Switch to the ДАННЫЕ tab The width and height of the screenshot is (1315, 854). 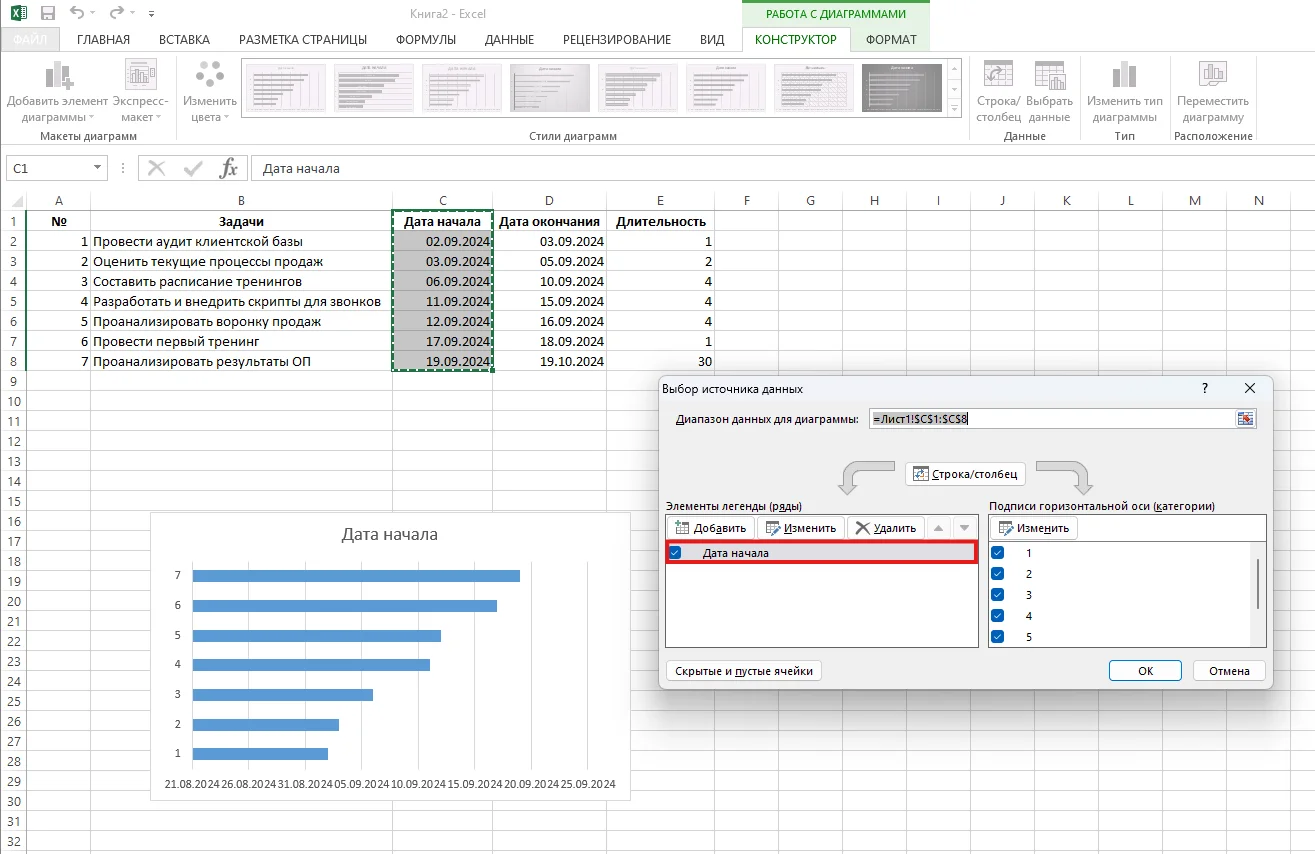click(x=509, y=40)
